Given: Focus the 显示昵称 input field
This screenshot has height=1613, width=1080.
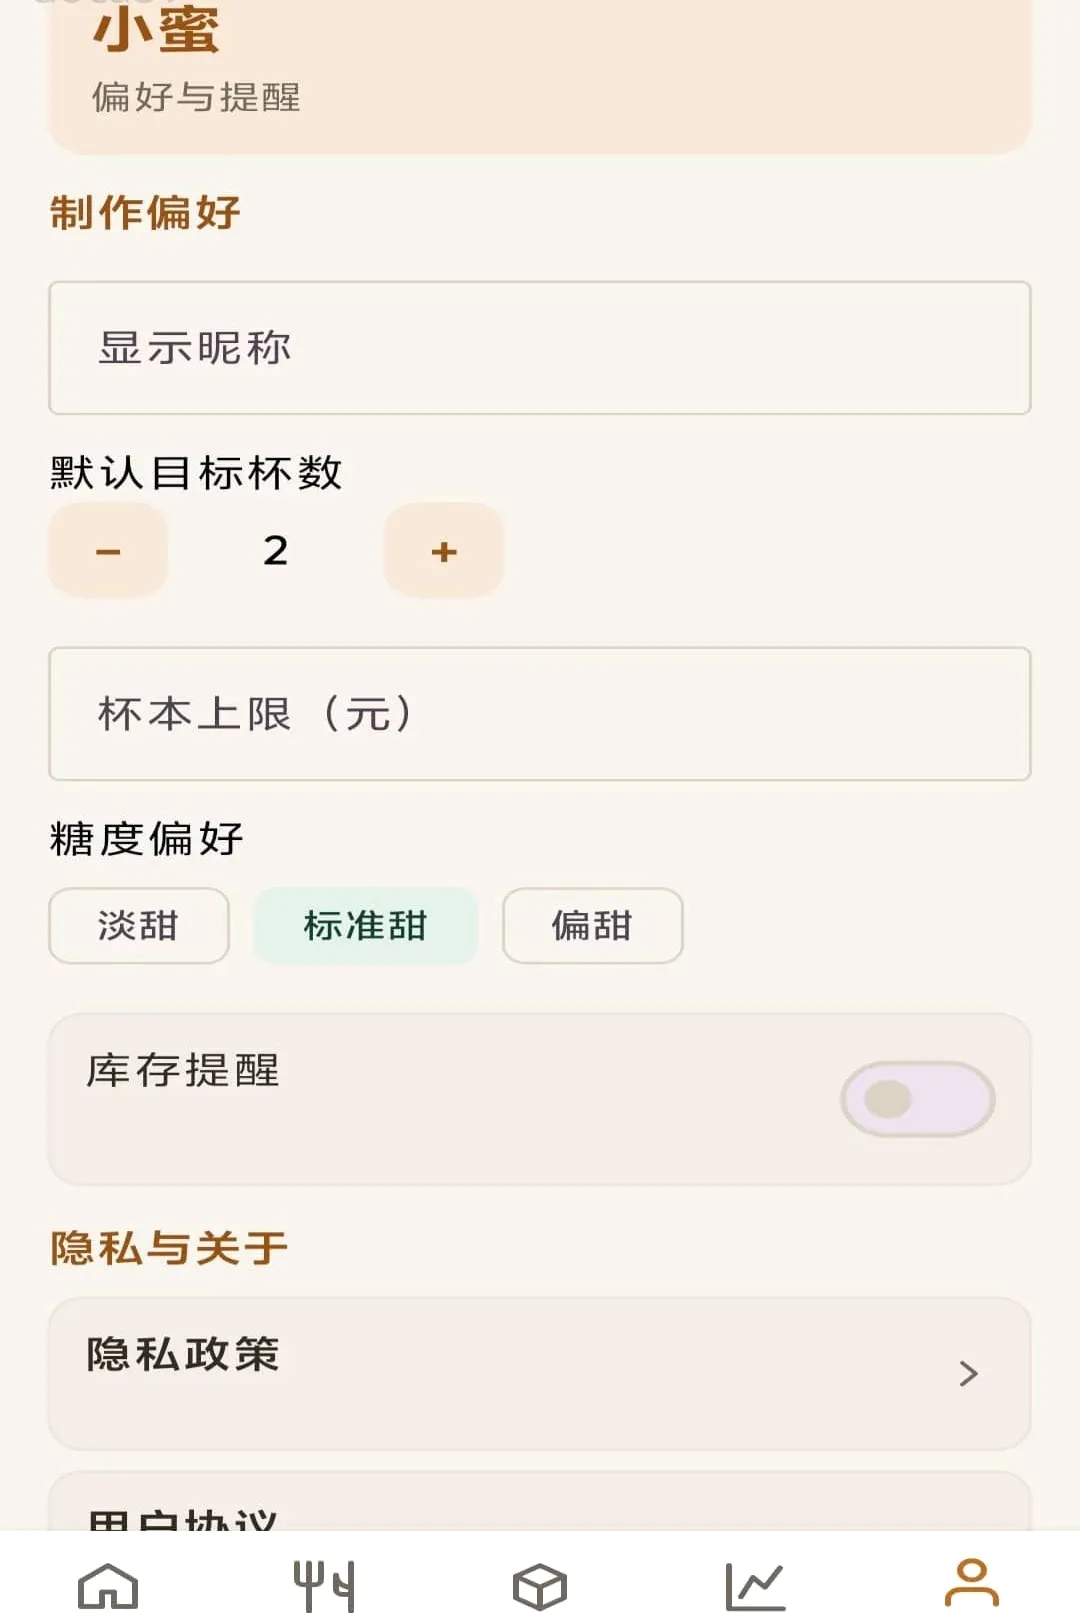Looking at the screenshot, I should [x=540, y=348].
